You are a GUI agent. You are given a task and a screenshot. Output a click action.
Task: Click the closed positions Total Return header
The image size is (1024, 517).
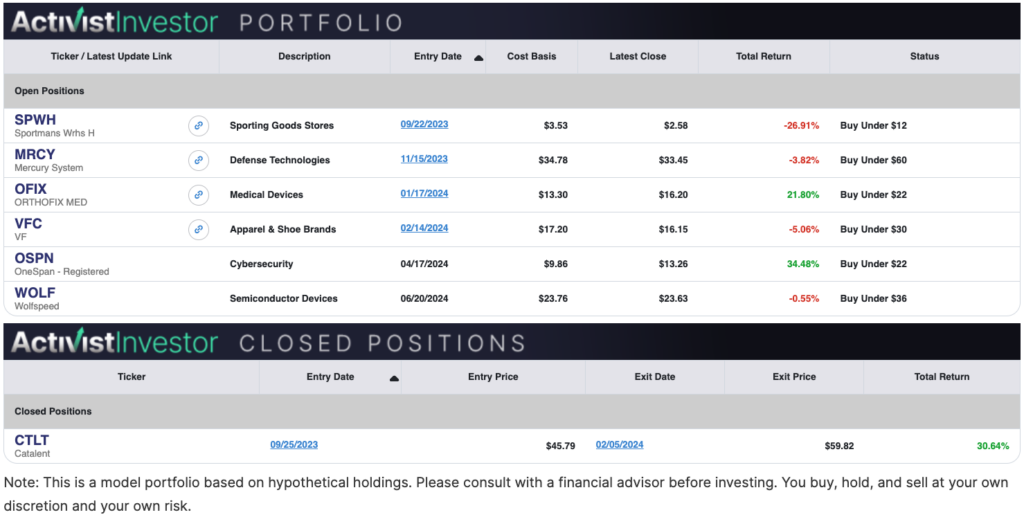click(x=942, y=377)
